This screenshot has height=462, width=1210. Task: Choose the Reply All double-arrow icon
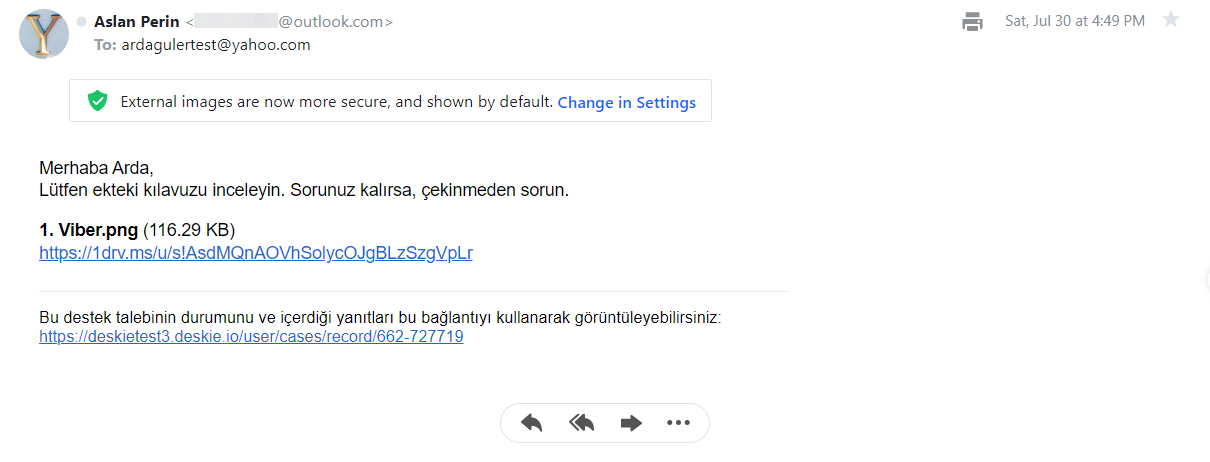click(581, 423)
